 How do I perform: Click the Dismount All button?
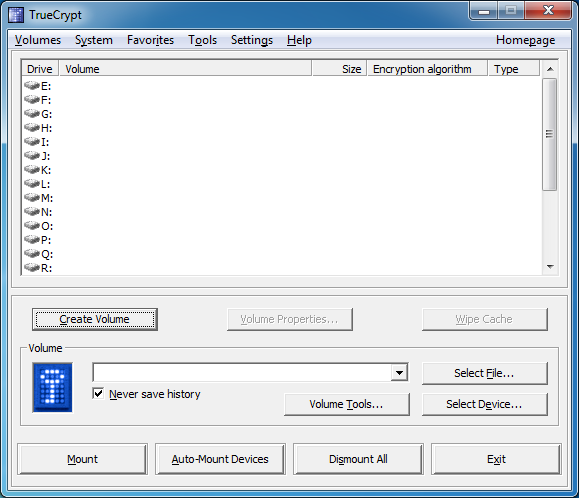tap(358, 459)
